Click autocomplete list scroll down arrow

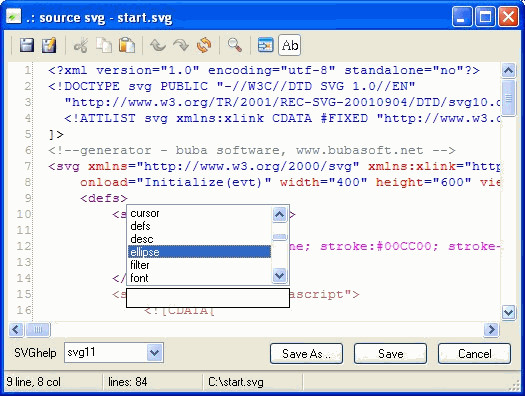tap(280, 276)
